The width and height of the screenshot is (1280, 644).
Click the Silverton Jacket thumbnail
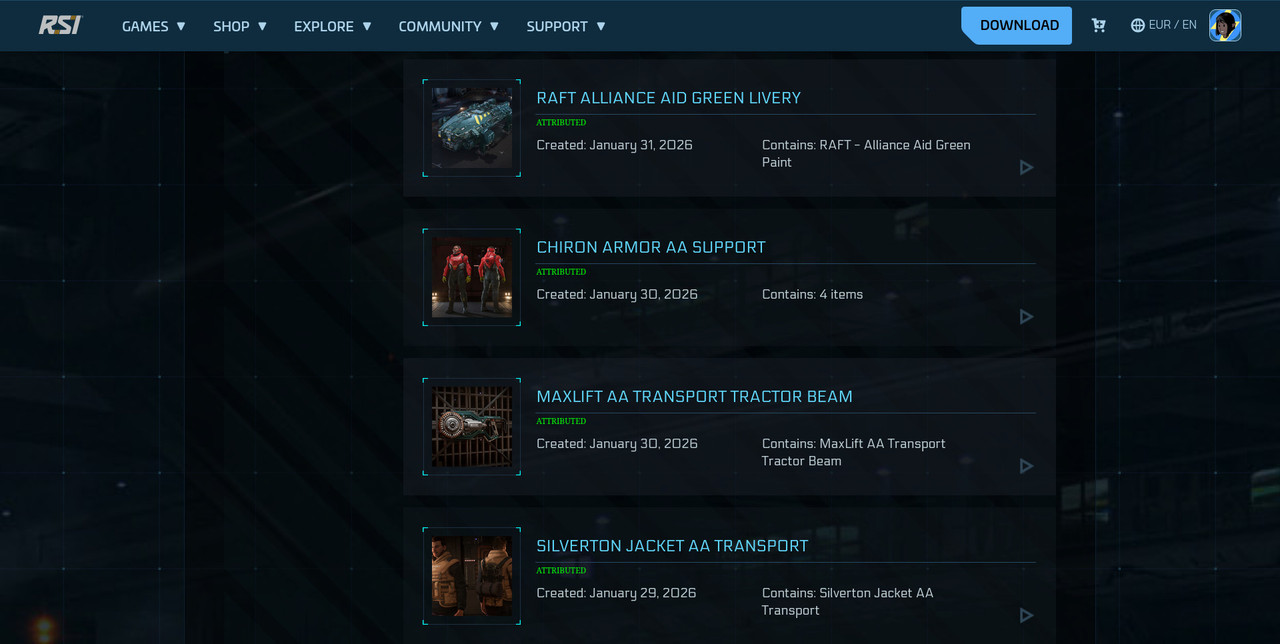[472, 576]
